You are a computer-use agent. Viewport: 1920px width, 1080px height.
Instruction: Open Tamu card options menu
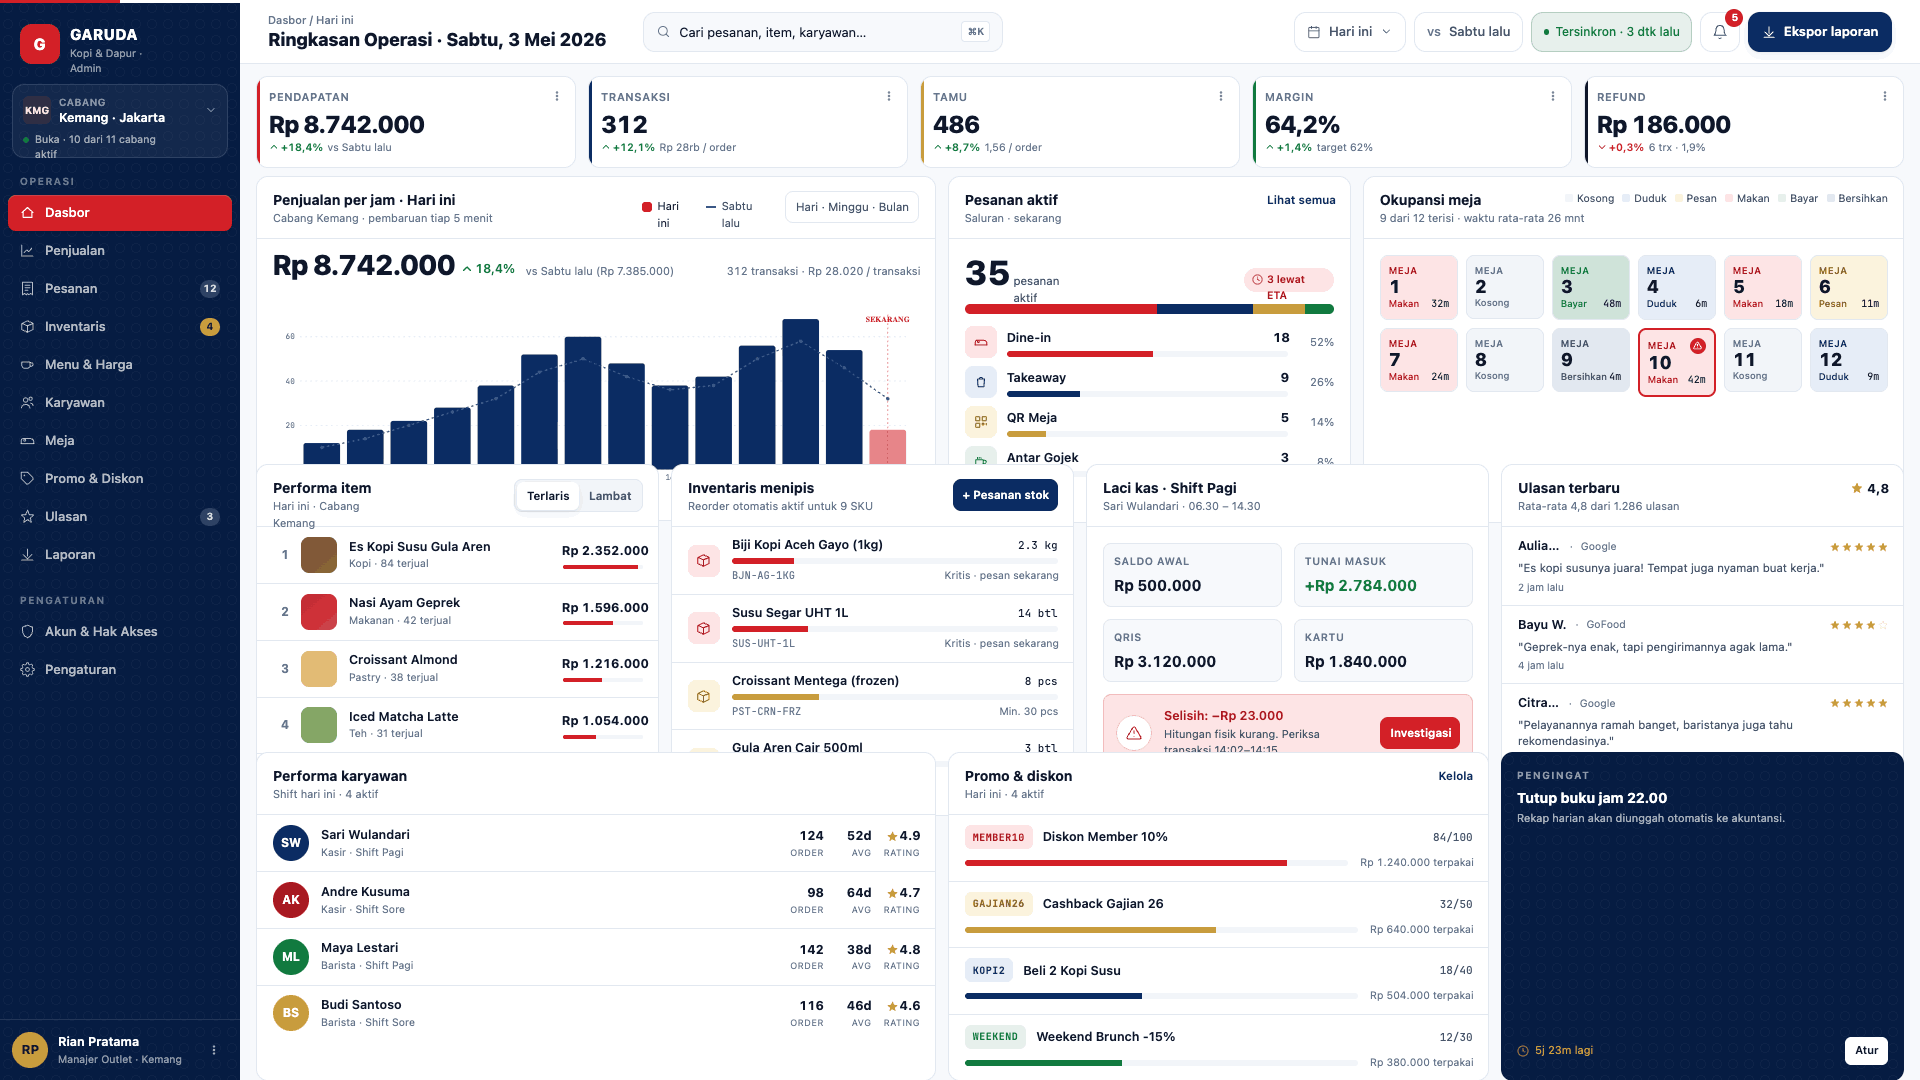[1221, 97]
